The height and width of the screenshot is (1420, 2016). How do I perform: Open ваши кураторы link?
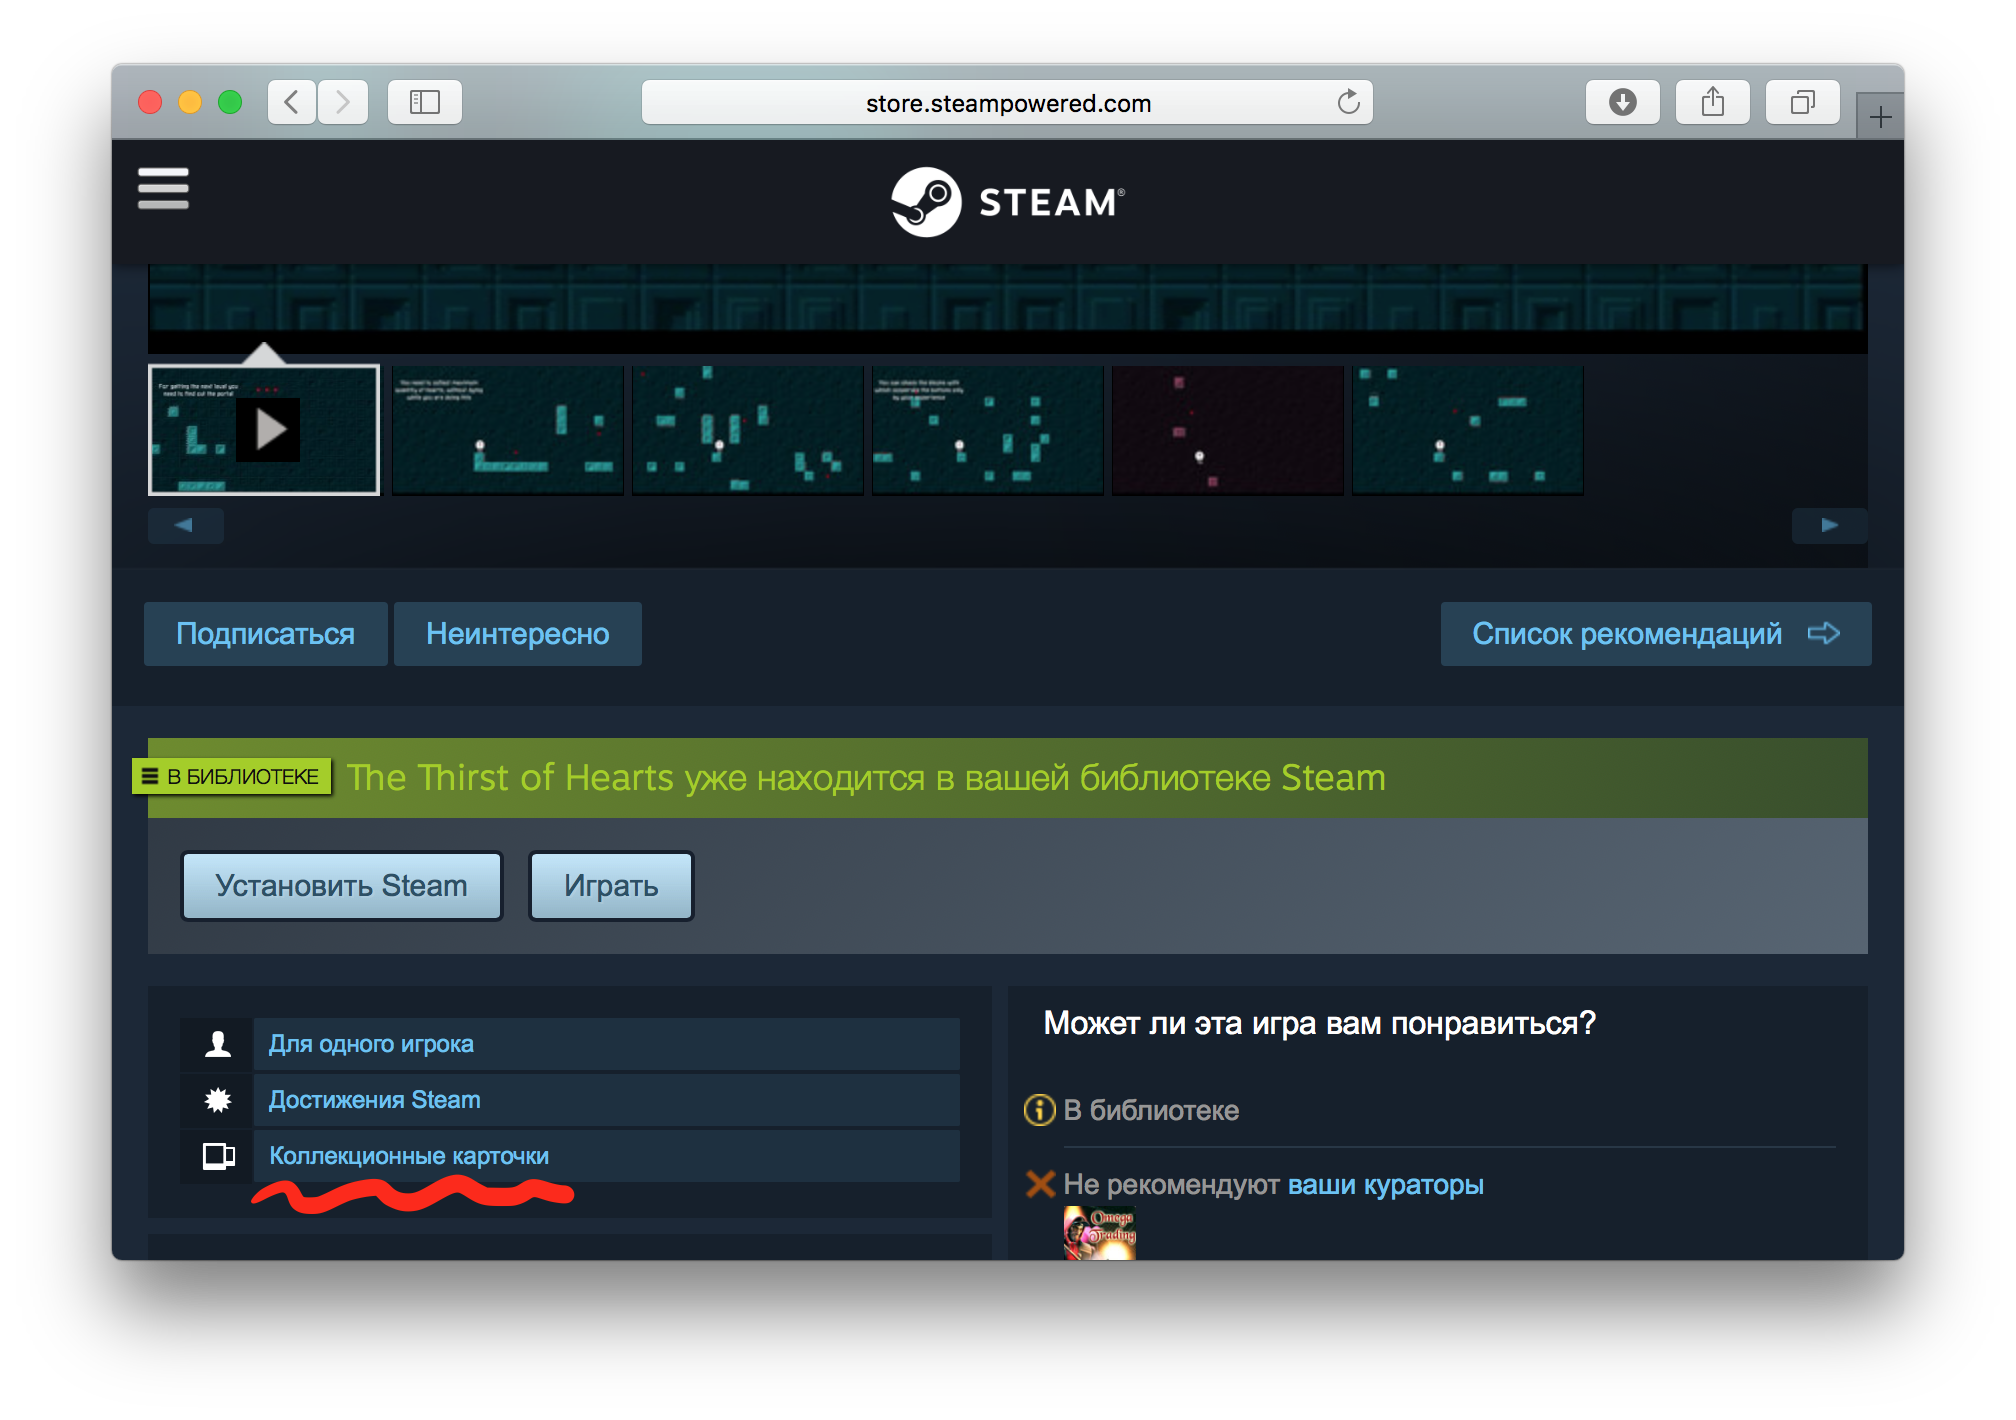tap(1386, 1185)
